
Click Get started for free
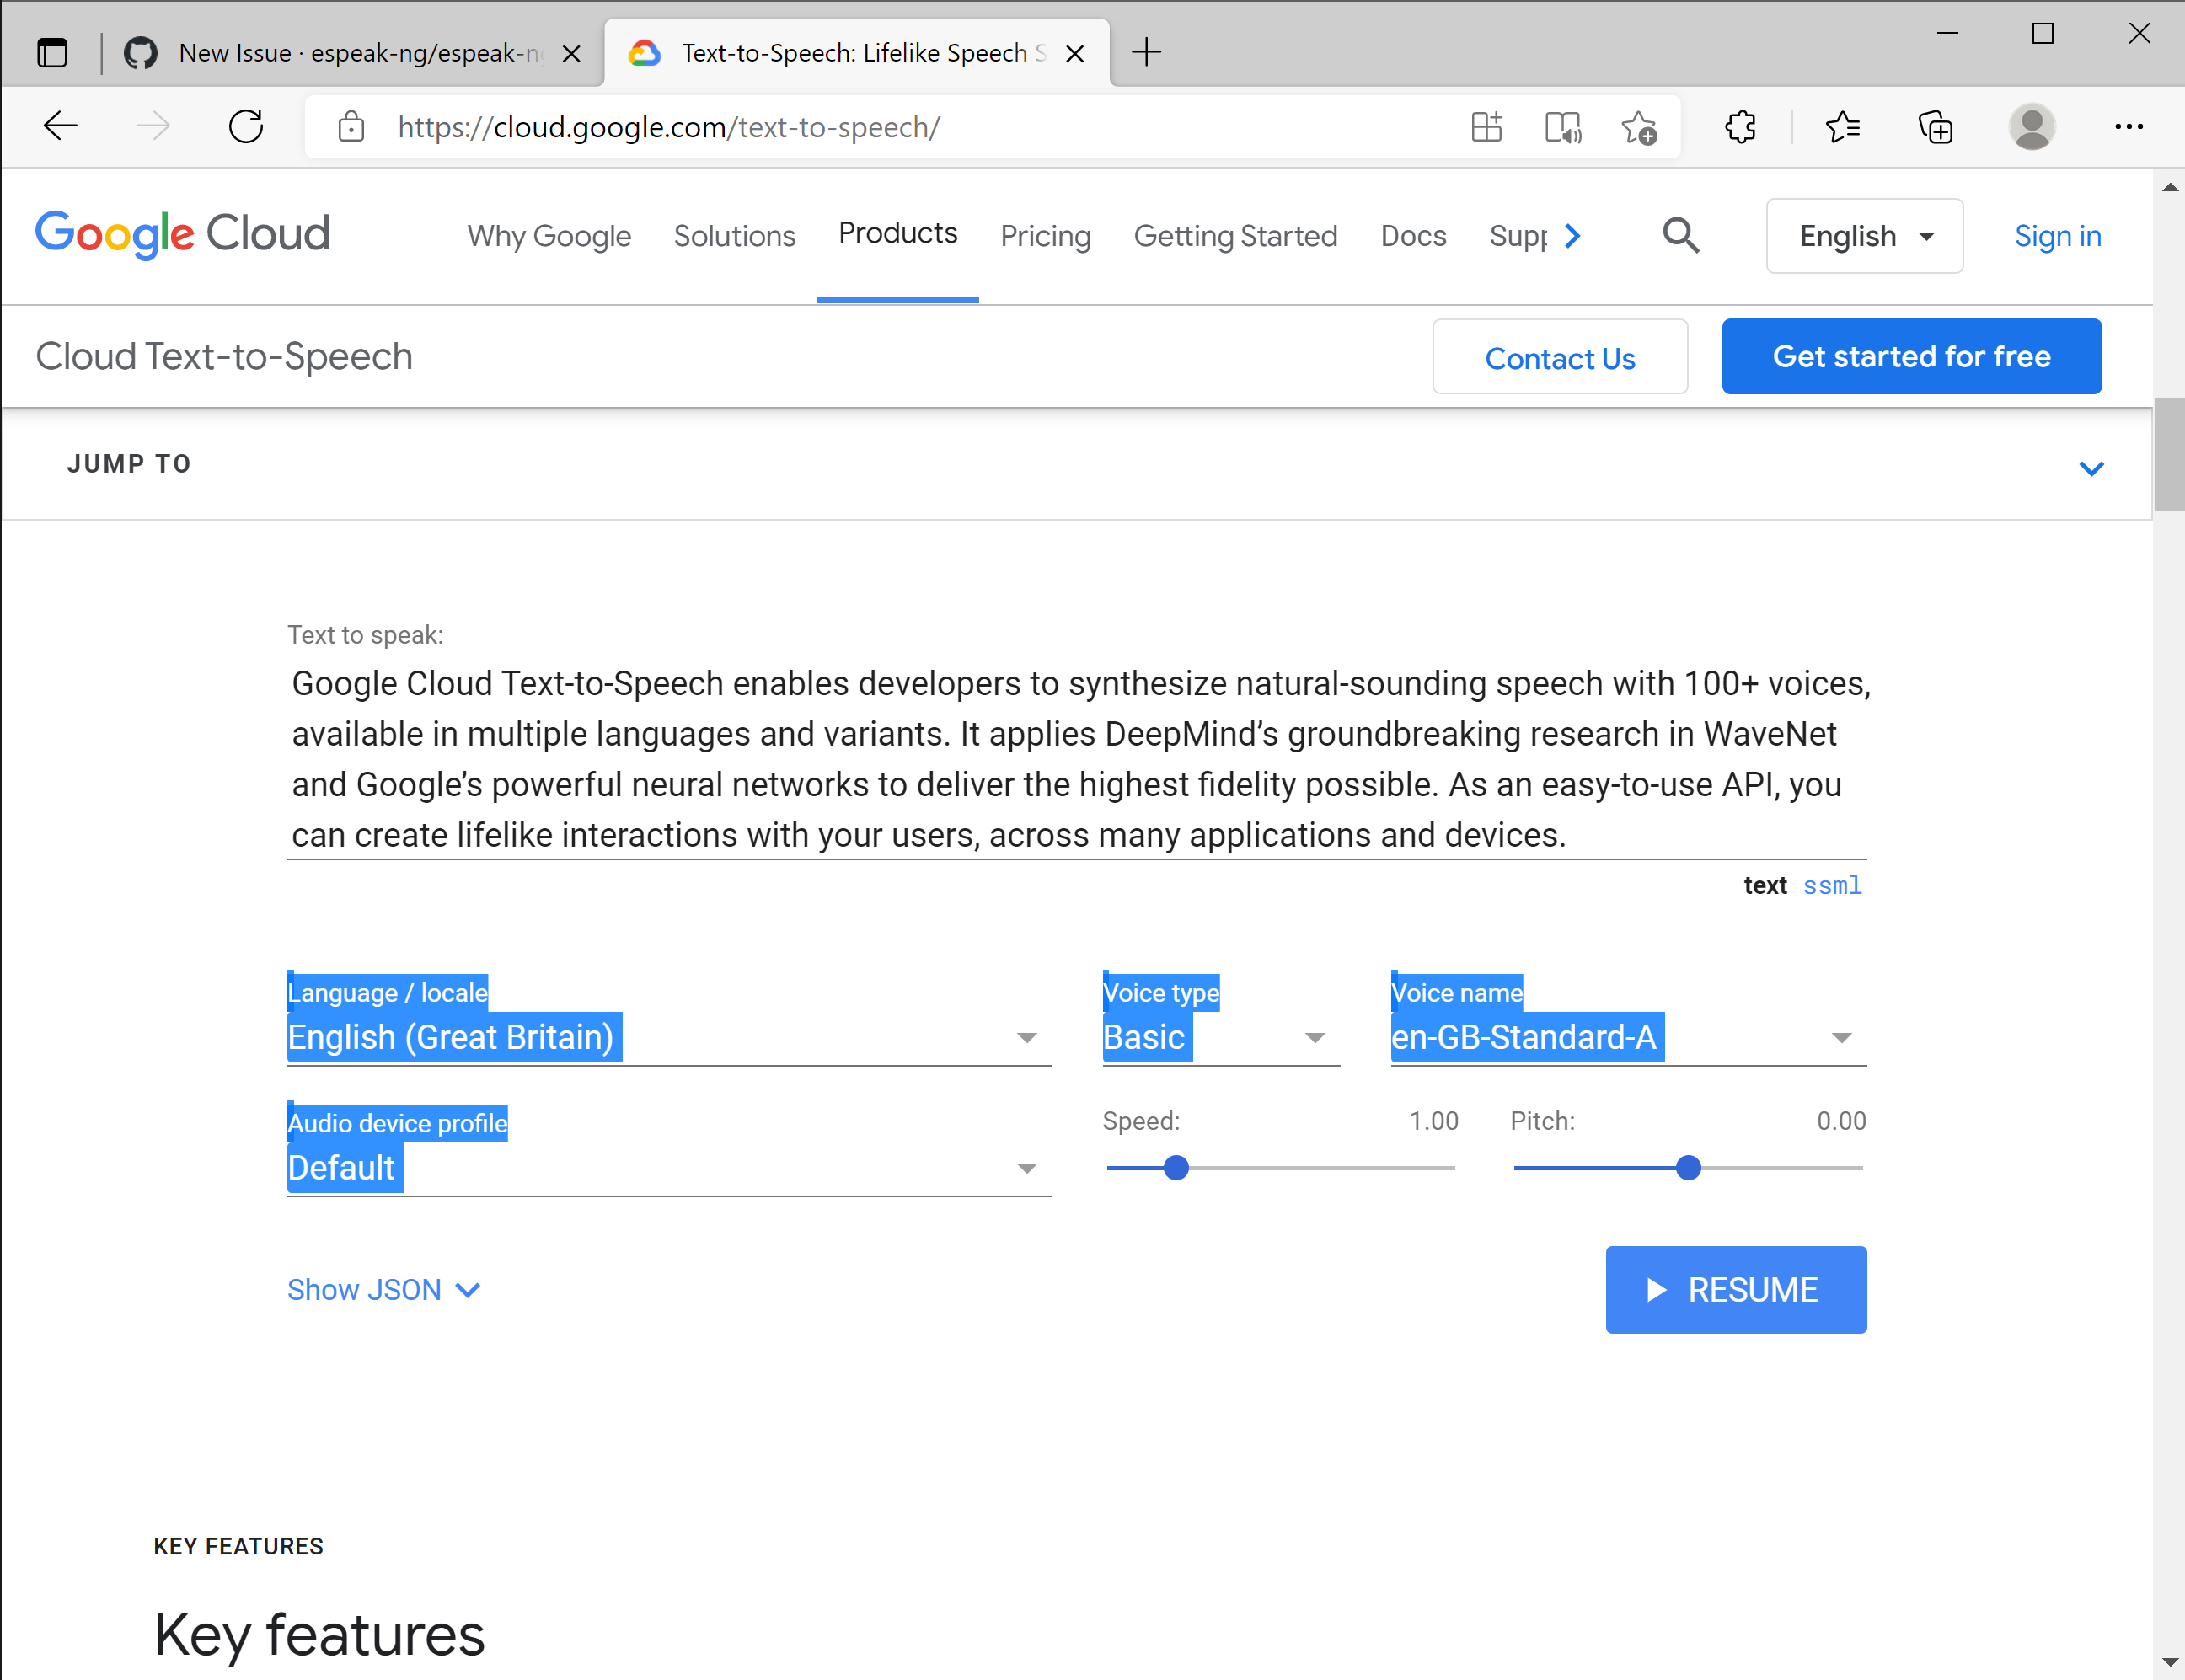1911,357
